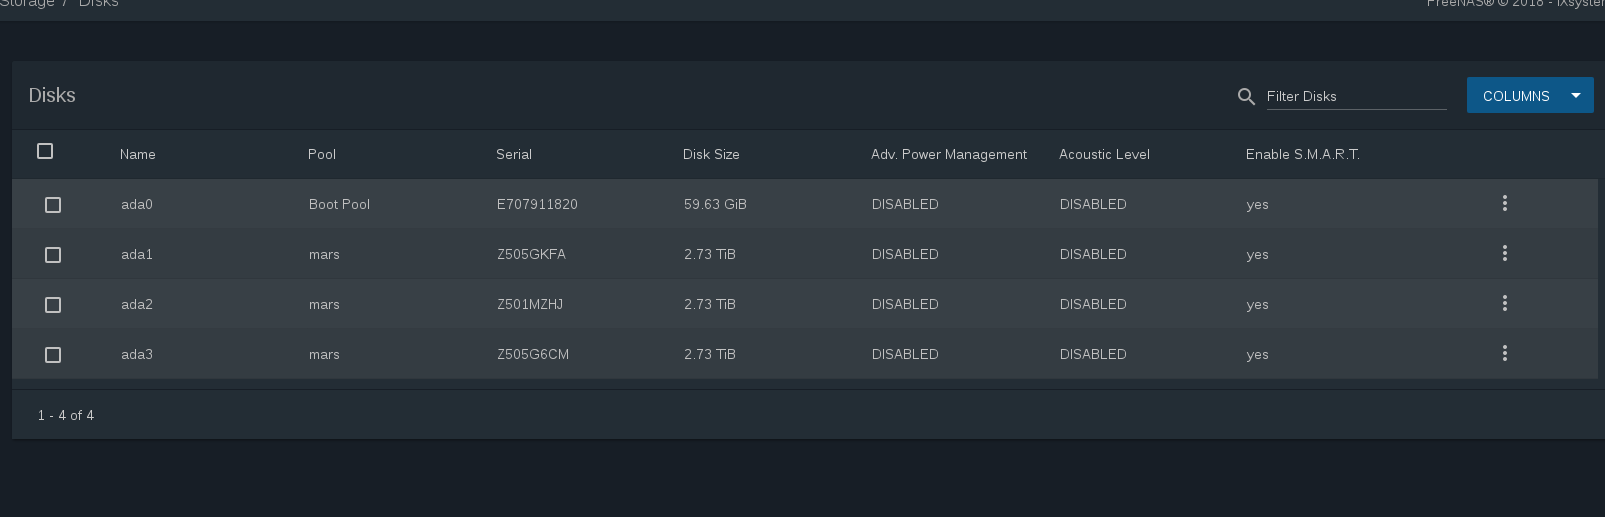Sort by the Serial column header

point(514,154)
